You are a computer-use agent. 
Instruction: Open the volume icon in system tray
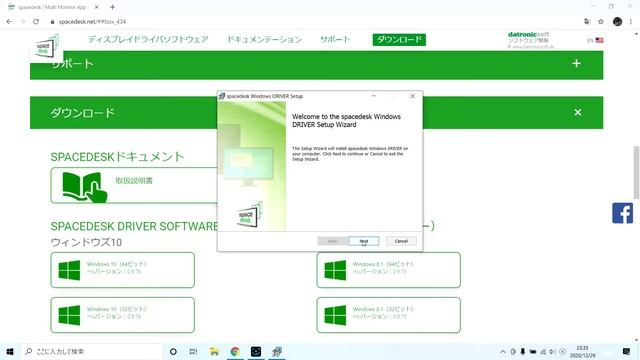click(552, 351)
